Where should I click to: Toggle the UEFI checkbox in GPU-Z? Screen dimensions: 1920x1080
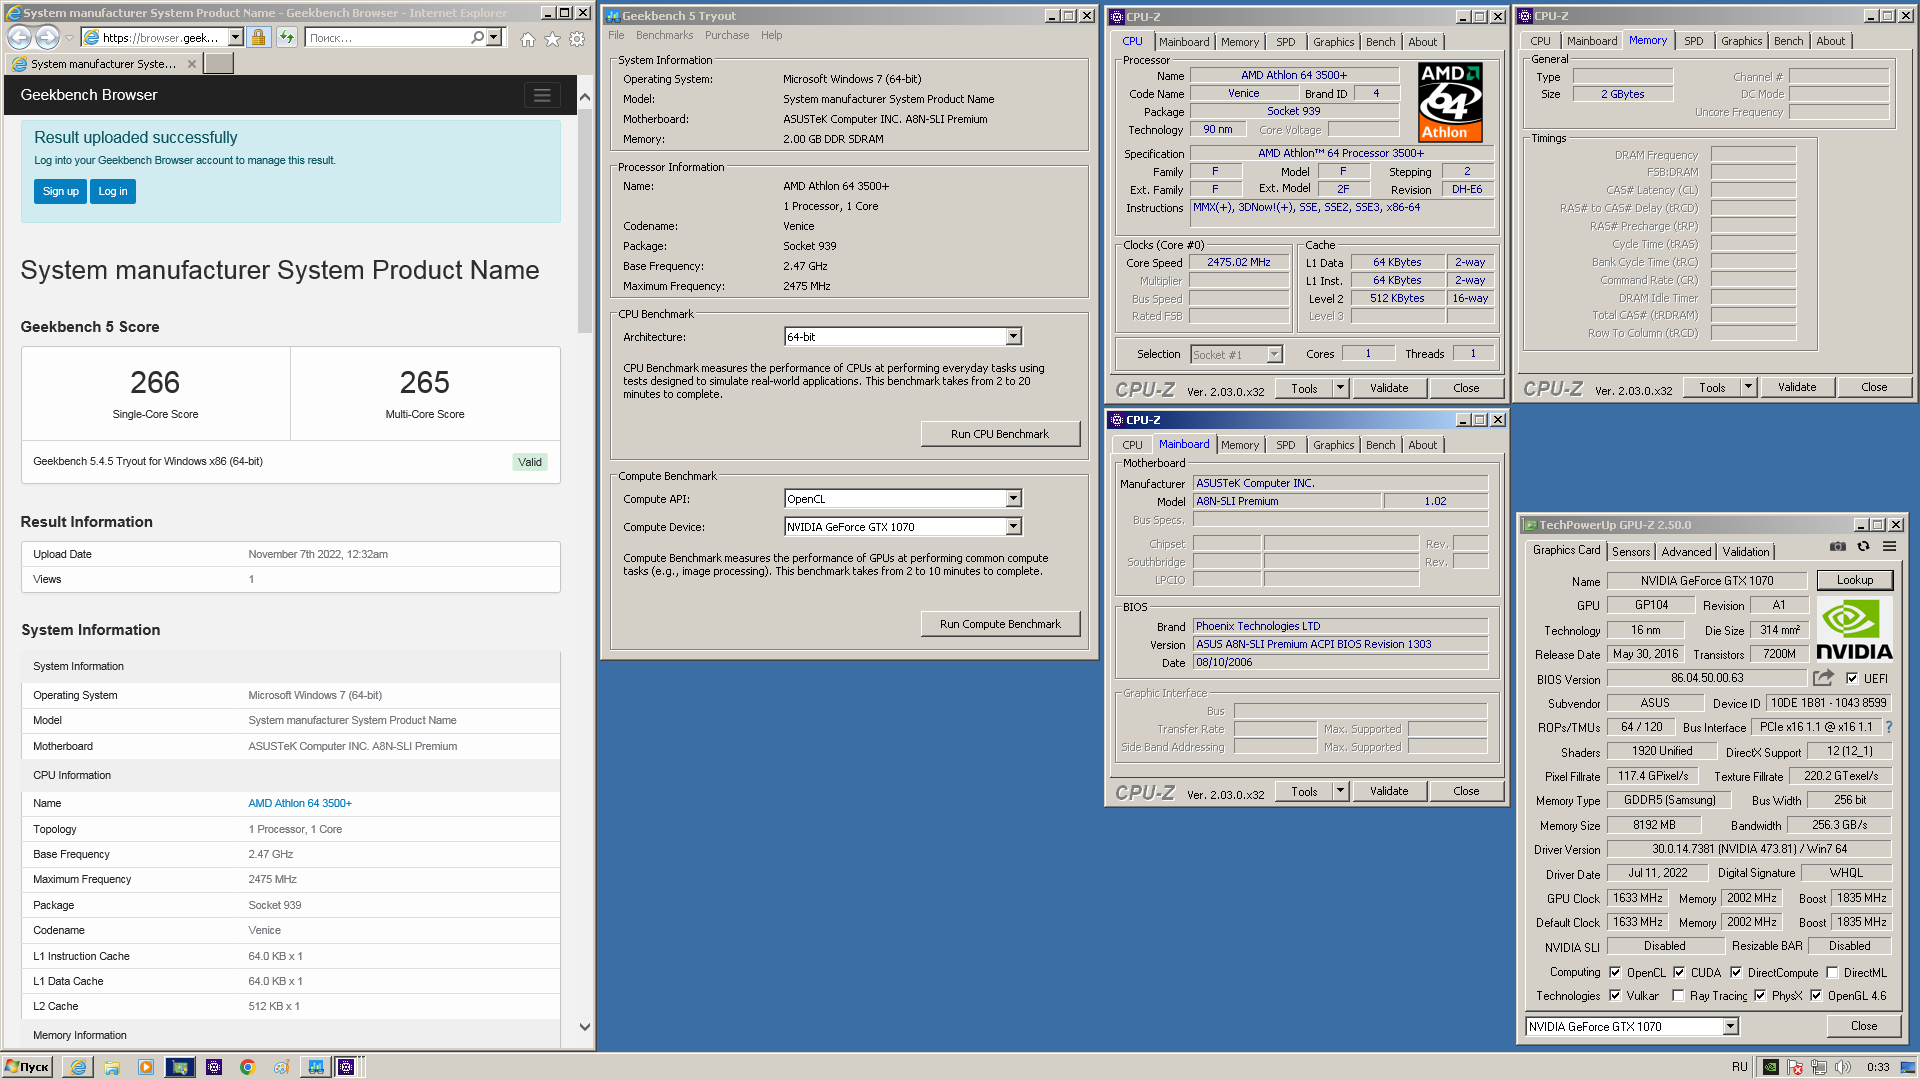pyautogui.click(x=1852, y=679)
